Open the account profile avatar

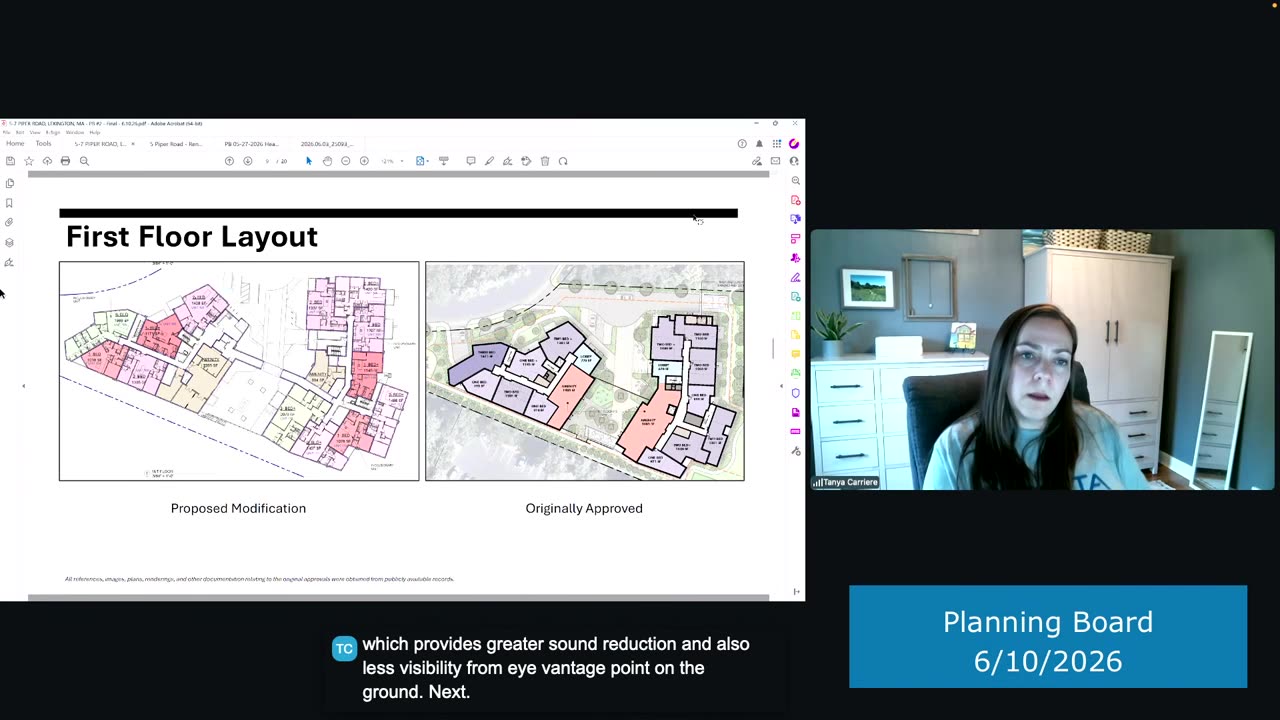tap(794, 144)
